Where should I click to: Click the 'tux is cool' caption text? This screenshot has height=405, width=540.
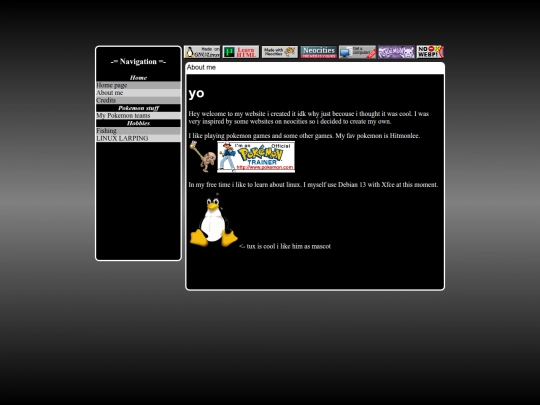(285, 246)
